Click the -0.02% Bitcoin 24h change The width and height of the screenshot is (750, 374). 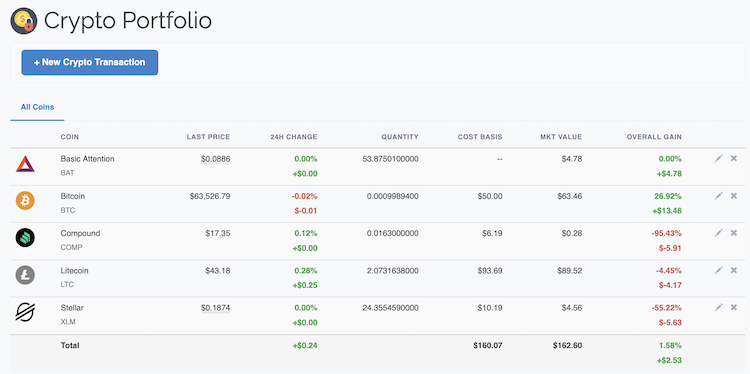[x=305, y=196]
